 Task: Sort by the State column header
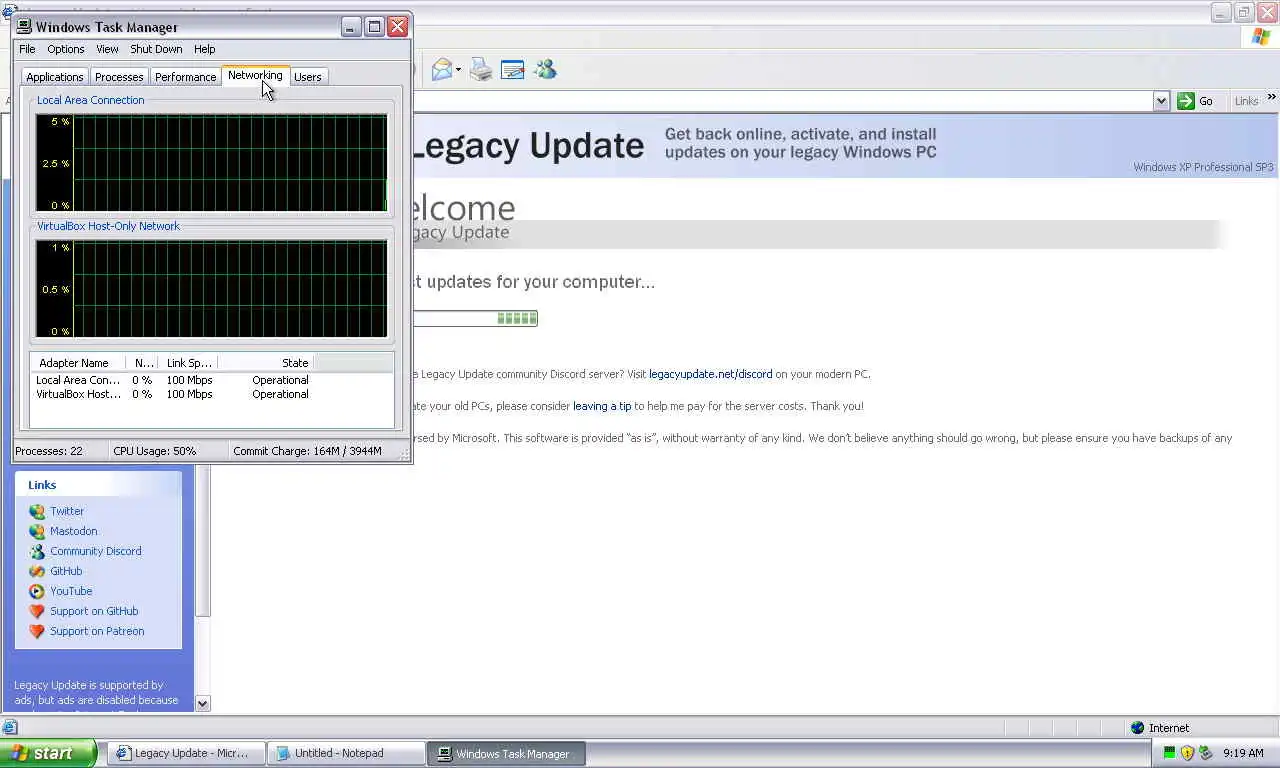[266, 363]
